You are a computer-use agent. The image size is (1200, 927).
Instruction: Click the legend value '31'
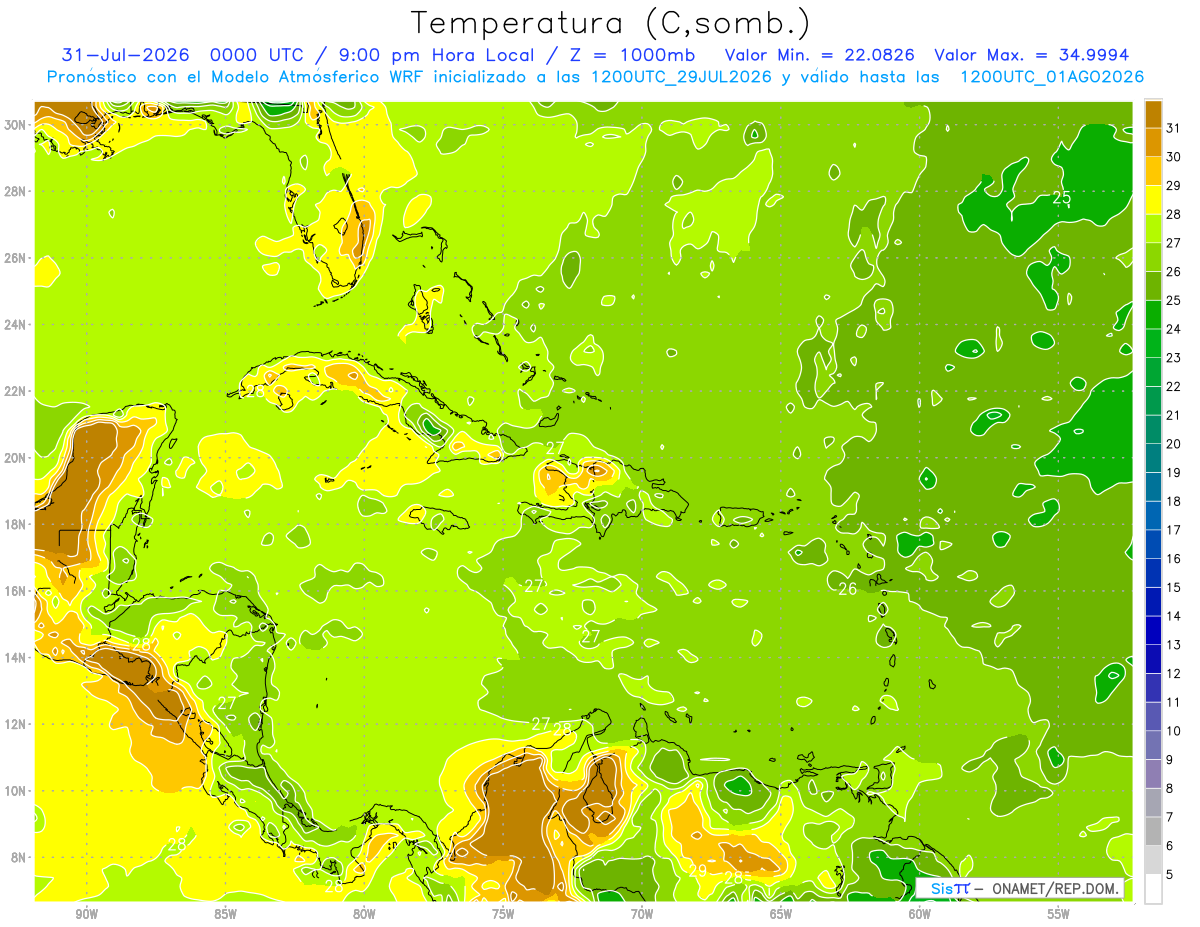coord(1173,128)
